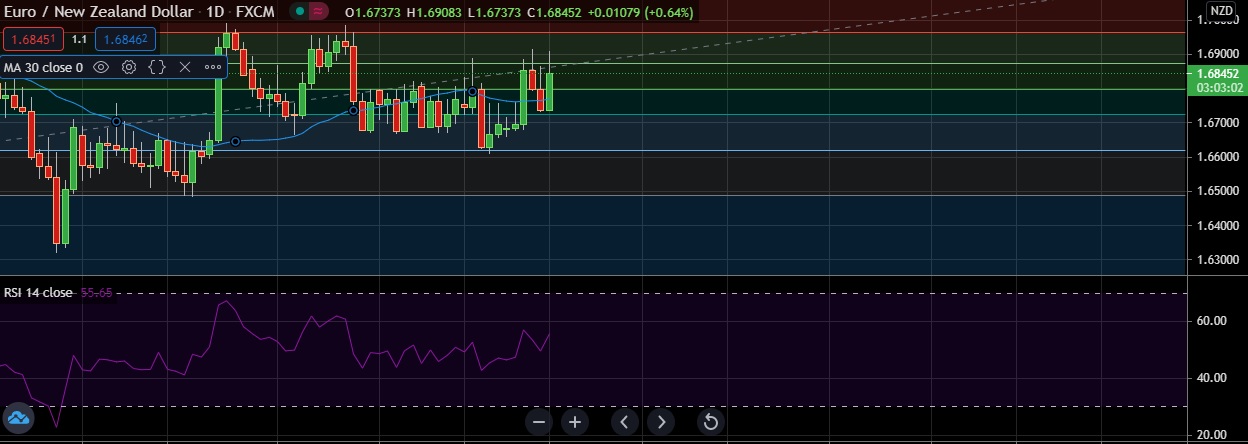Zoom out the chart with minus button

pyautogui.click(x=539, y=422)
